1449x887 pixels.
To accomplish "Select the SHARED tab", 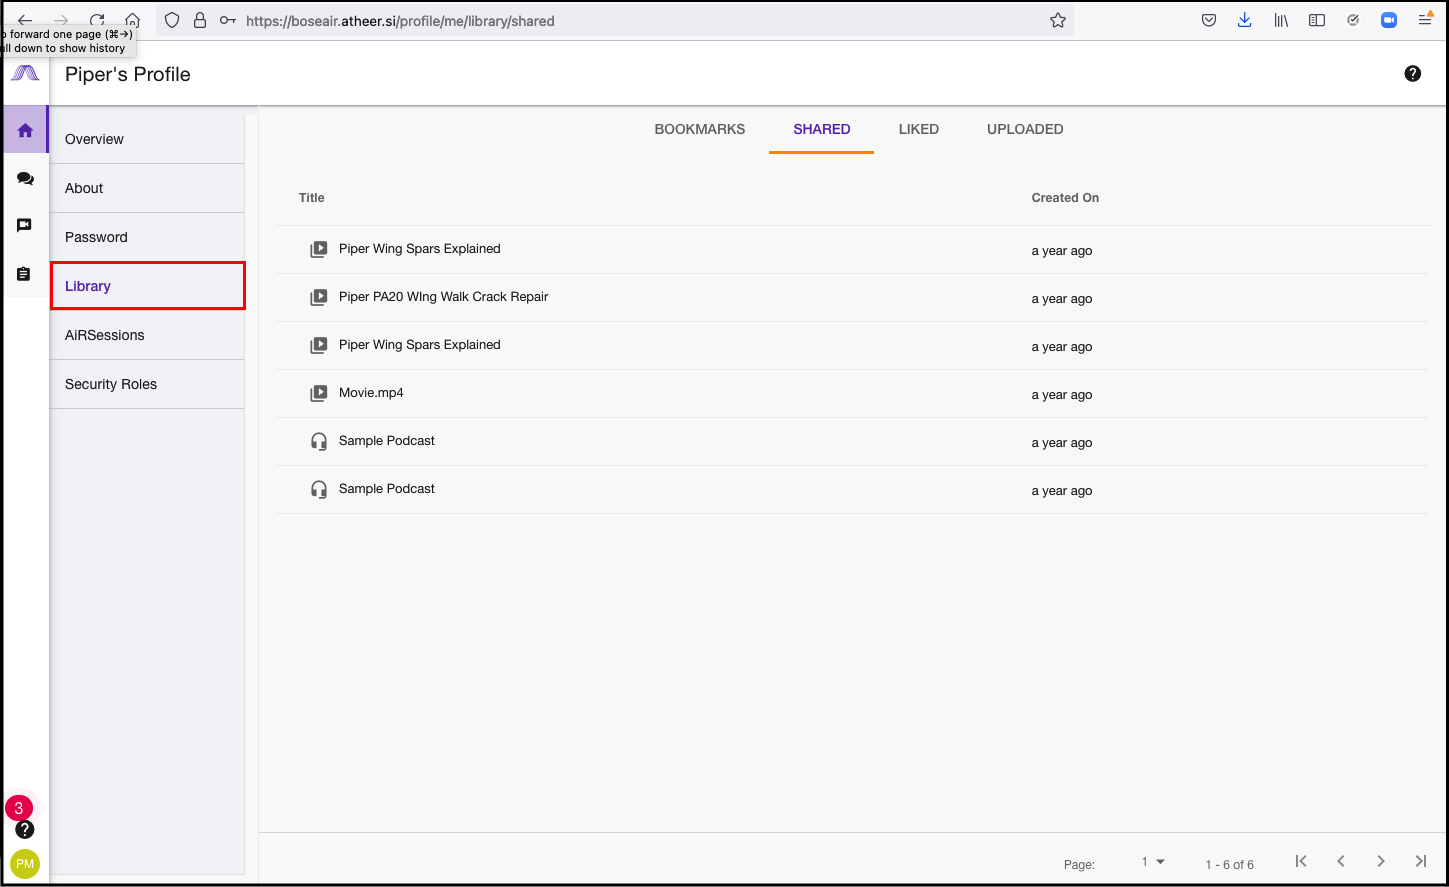I will pyautogui.click(x=822, y=129).
